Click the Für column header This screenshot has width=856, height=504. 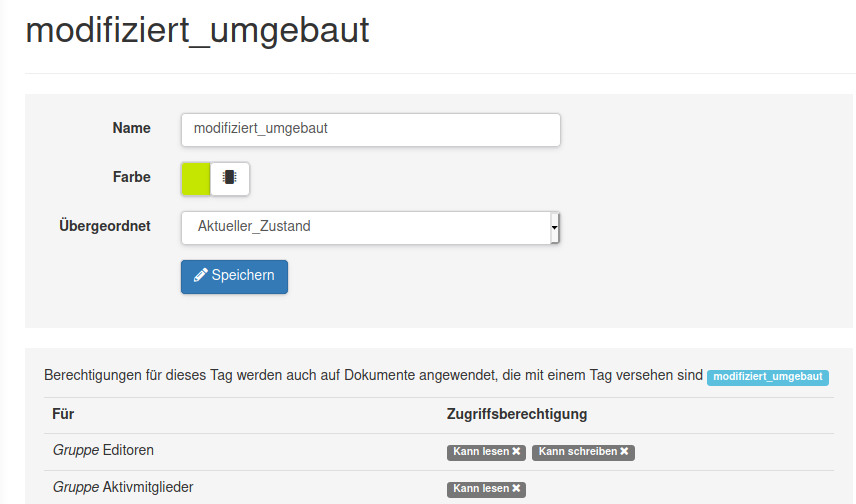point(63,414)
